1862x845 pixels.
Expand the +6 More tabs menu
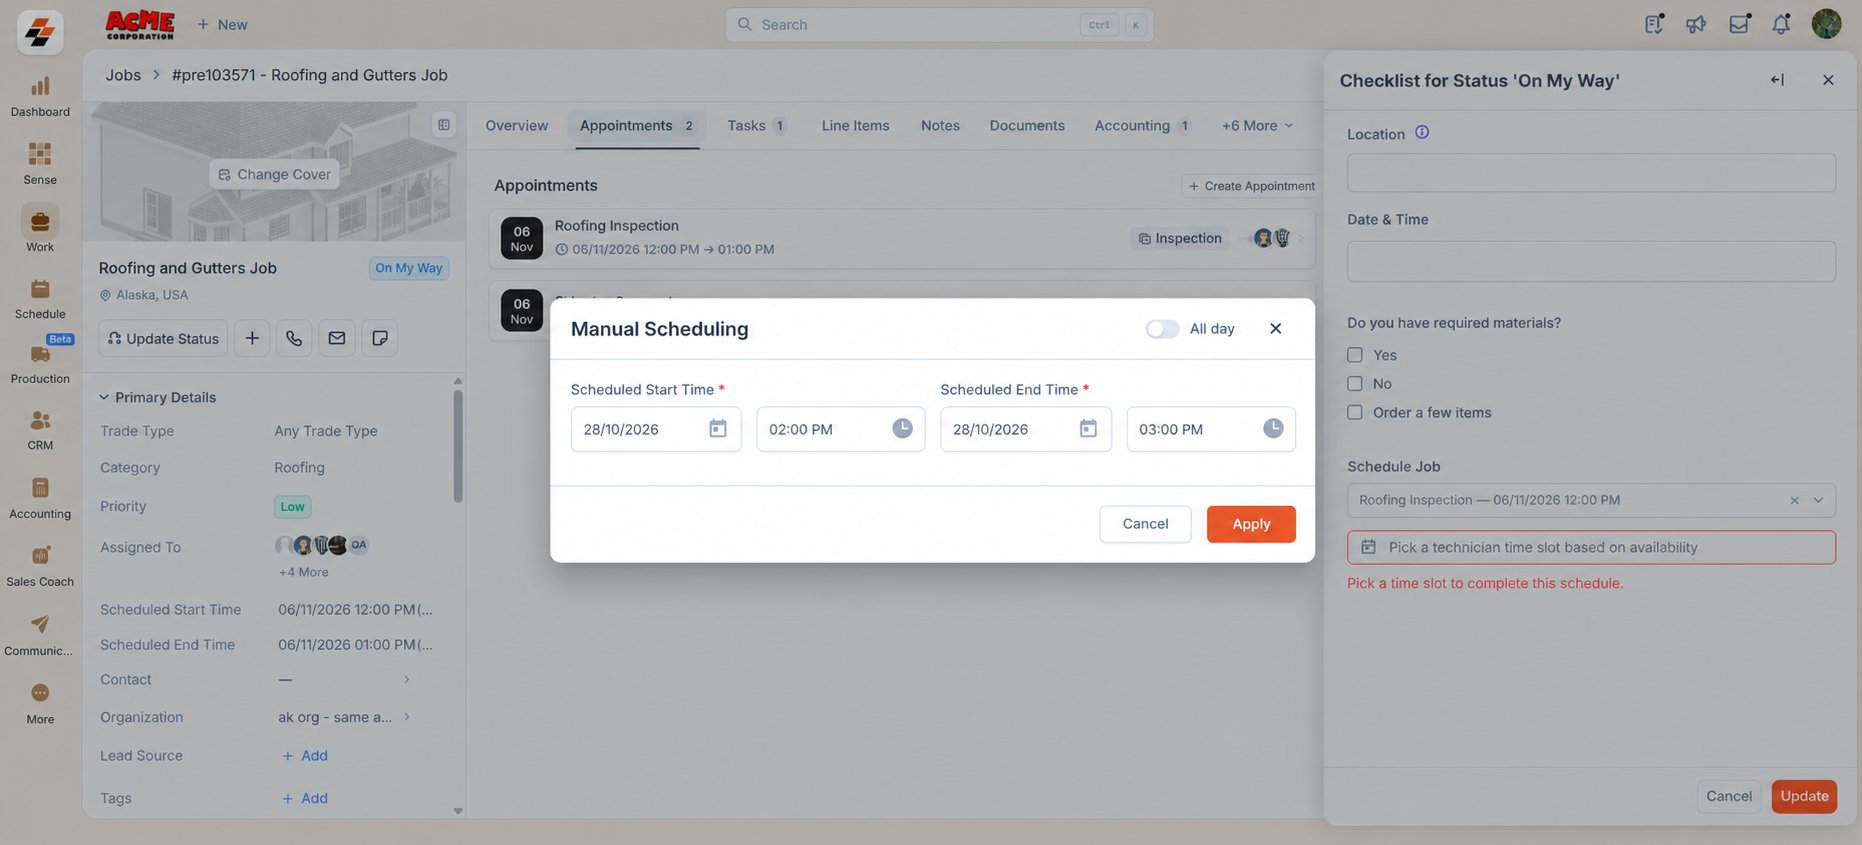coord(1257,125)
